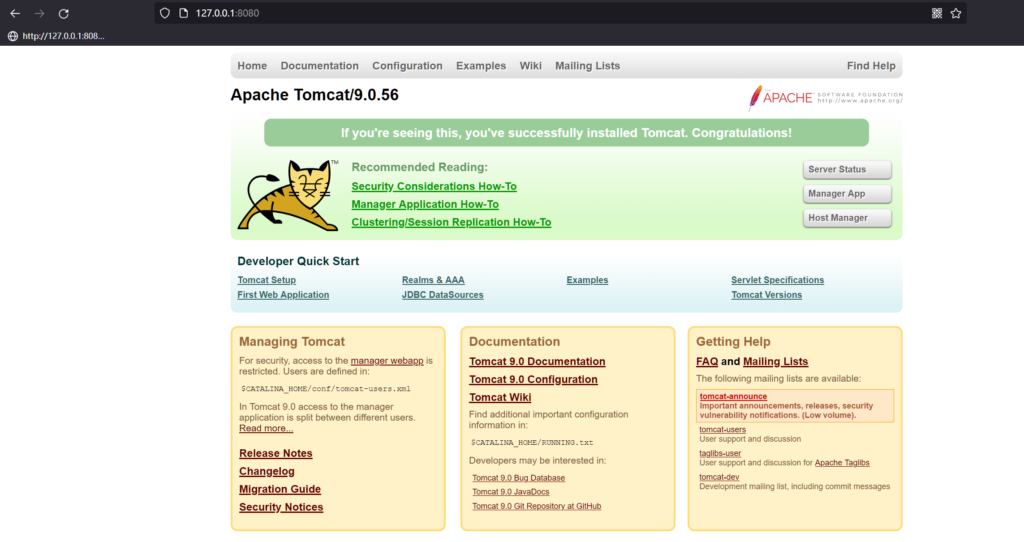Open Examples link under Developer Quick Start

587,280
